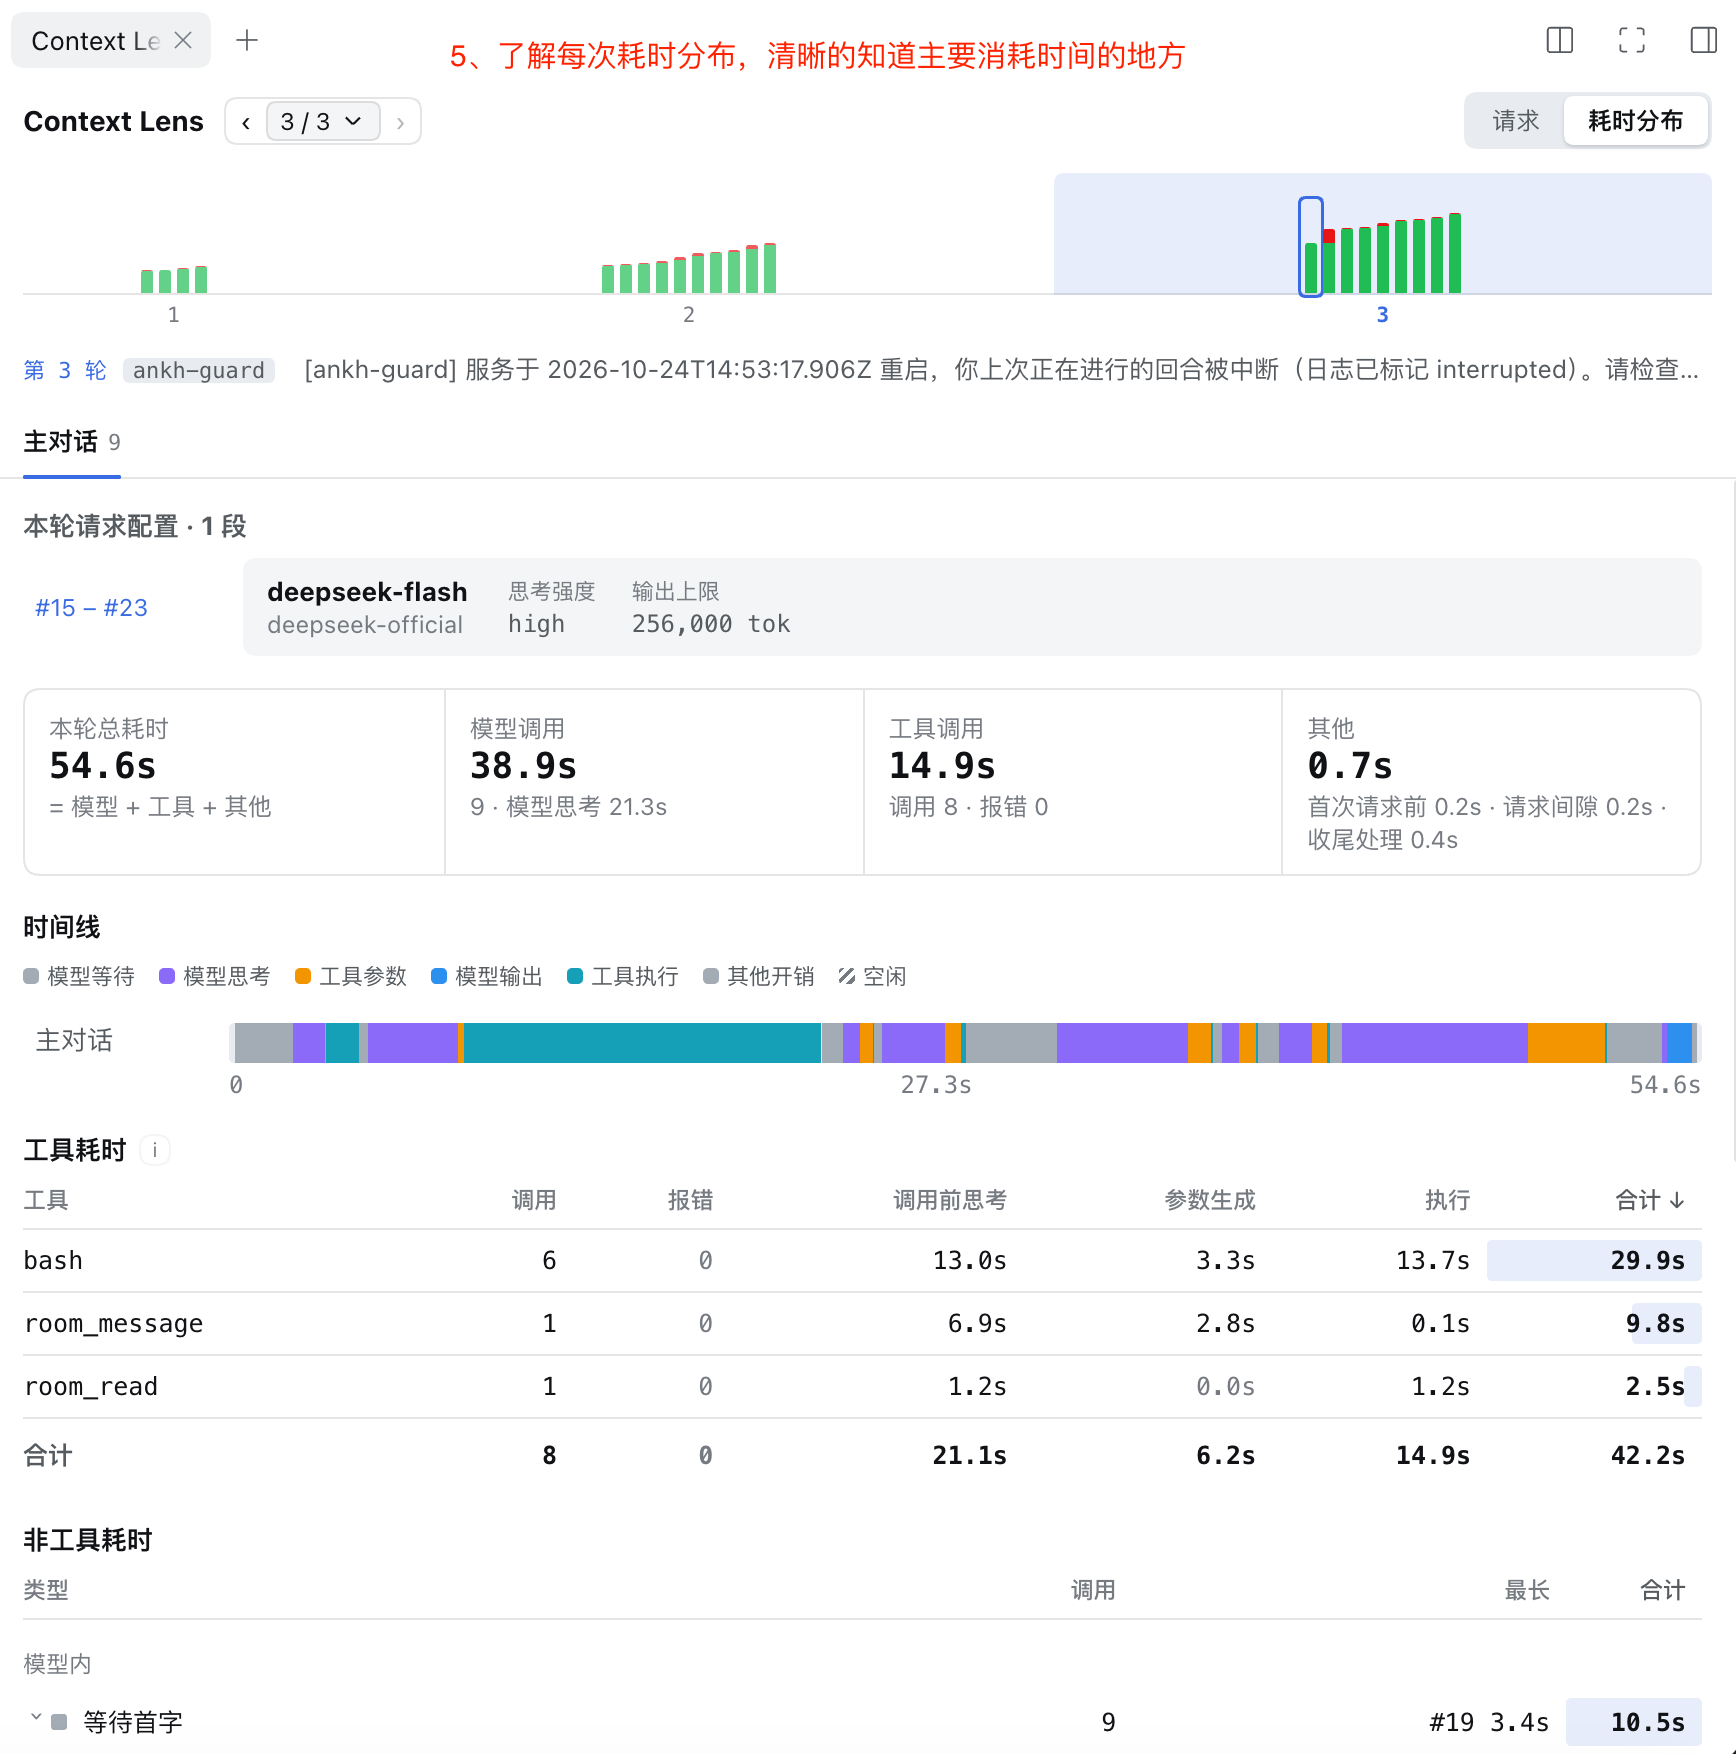Open the 3 / 3 round selector dropdown

(322, 122)
